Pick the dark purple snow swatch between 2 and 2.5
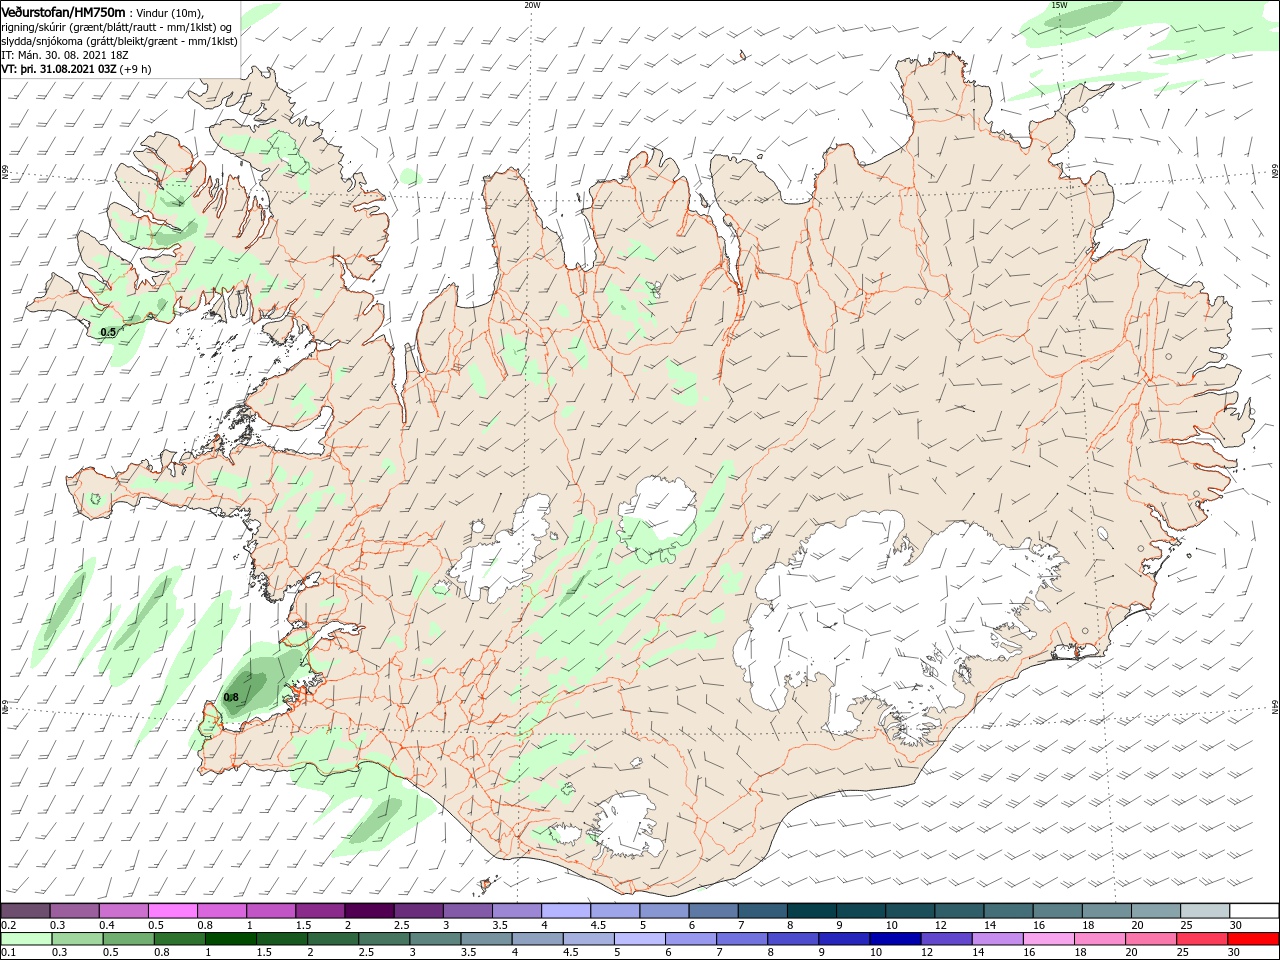1280x960 pixels. pos(369,911)
